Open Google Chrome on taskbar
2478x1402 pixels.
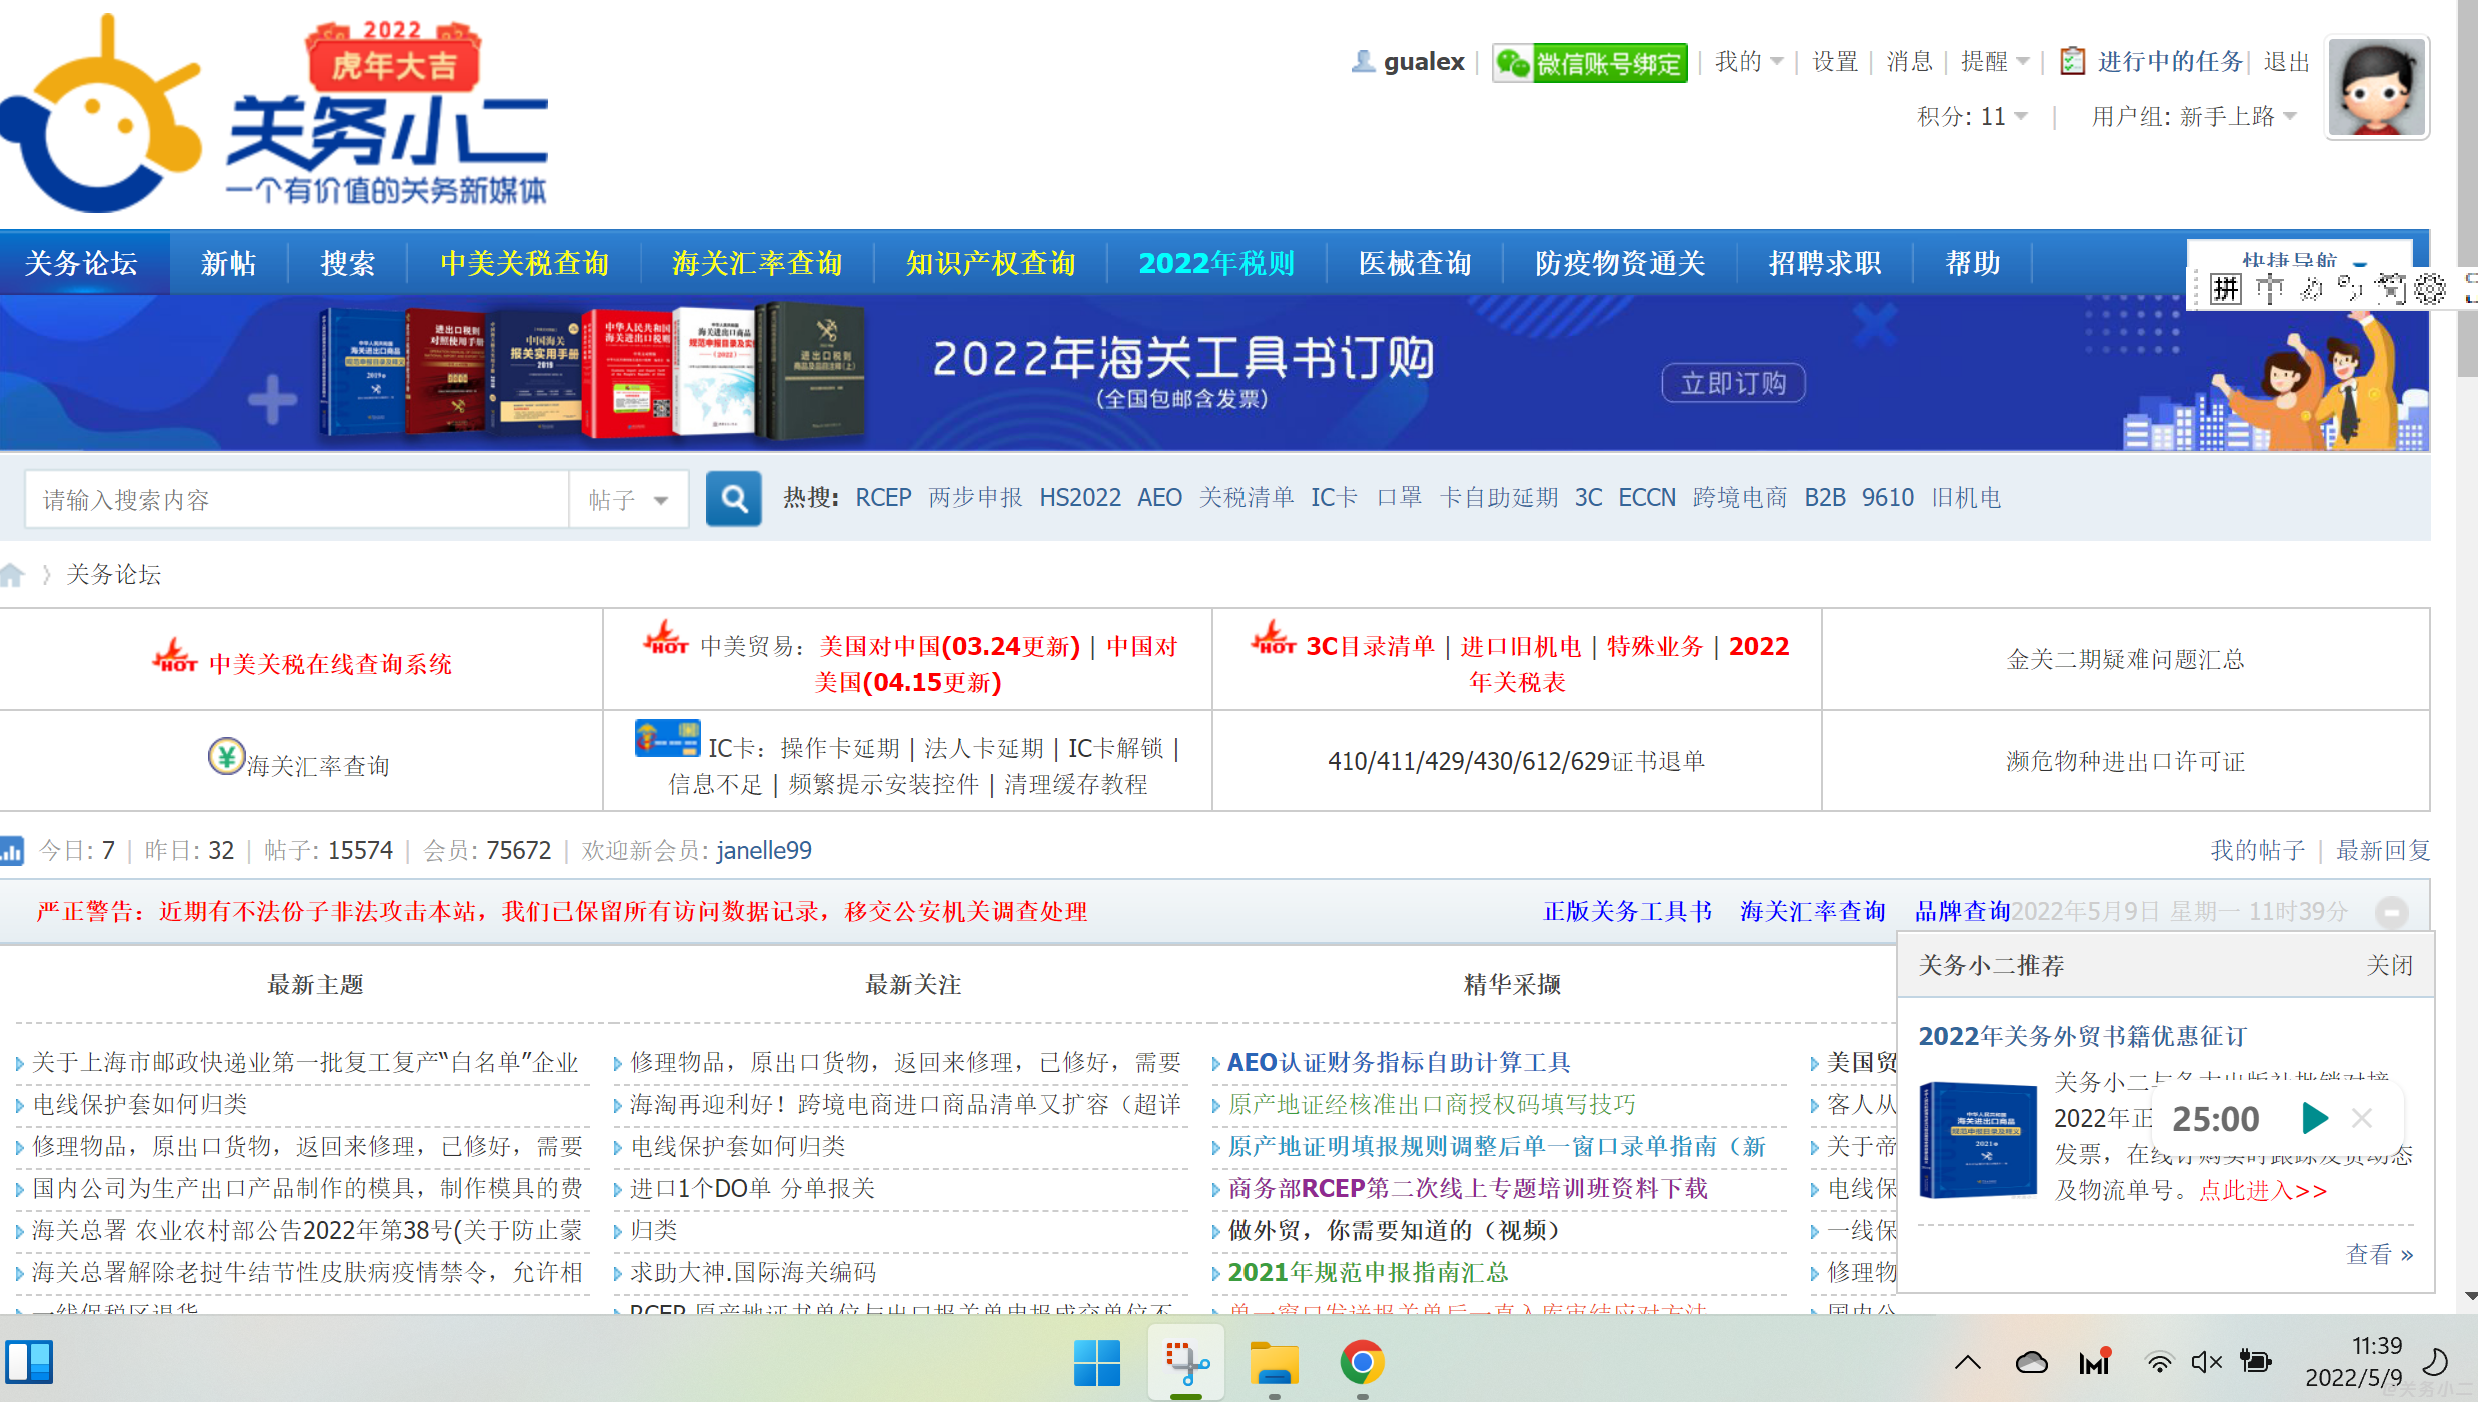click(x=1362, y=1362)
